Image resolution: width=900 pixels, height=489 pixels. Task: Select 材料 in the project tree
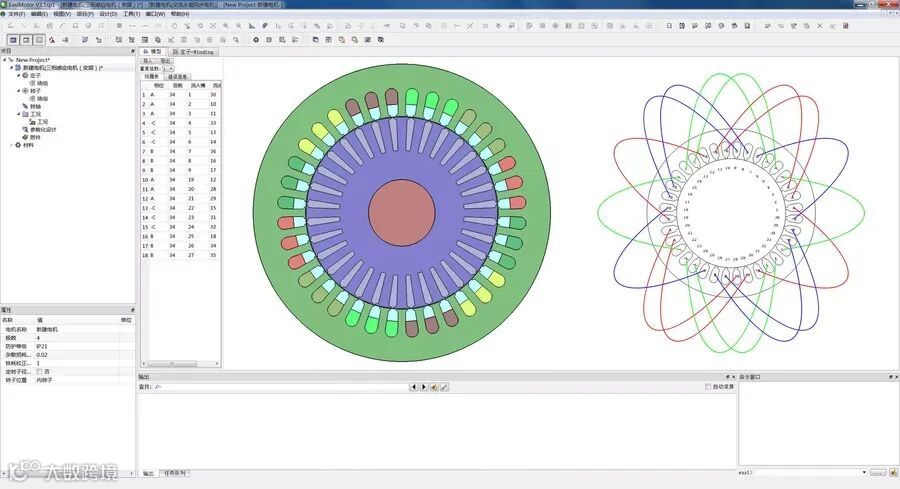click(28, 145)
